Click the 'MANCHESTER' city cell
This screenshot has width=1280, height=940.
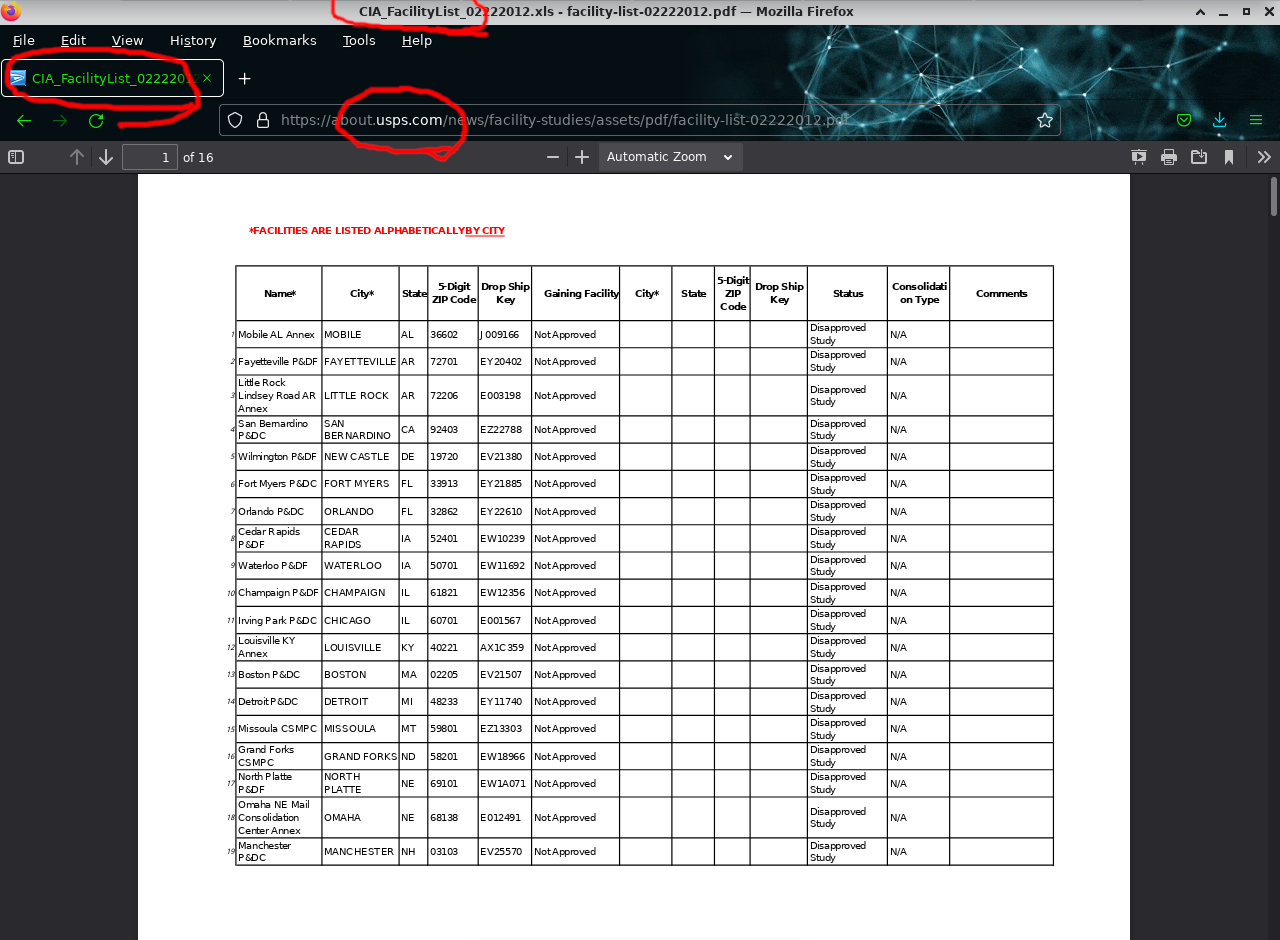point(359,852)
